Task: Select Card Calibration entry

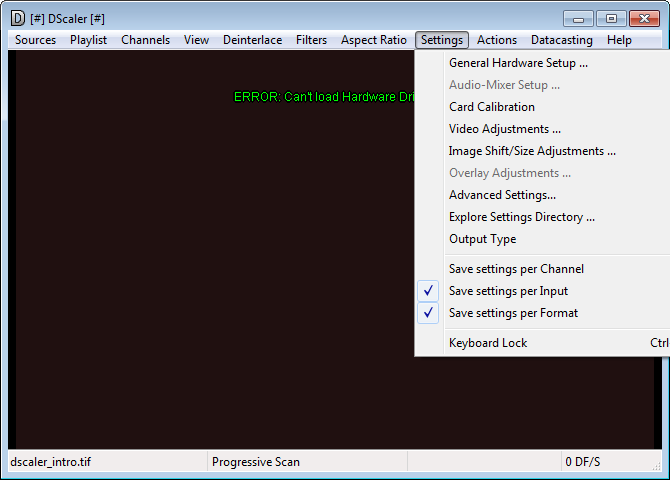Action: pyautogui.click(x=542, y=107)
